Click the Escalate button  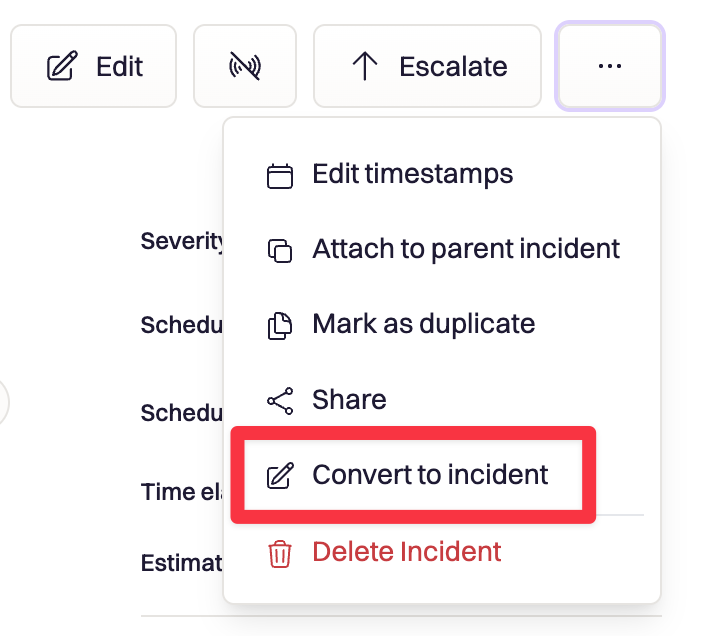[x=427, y=66]
